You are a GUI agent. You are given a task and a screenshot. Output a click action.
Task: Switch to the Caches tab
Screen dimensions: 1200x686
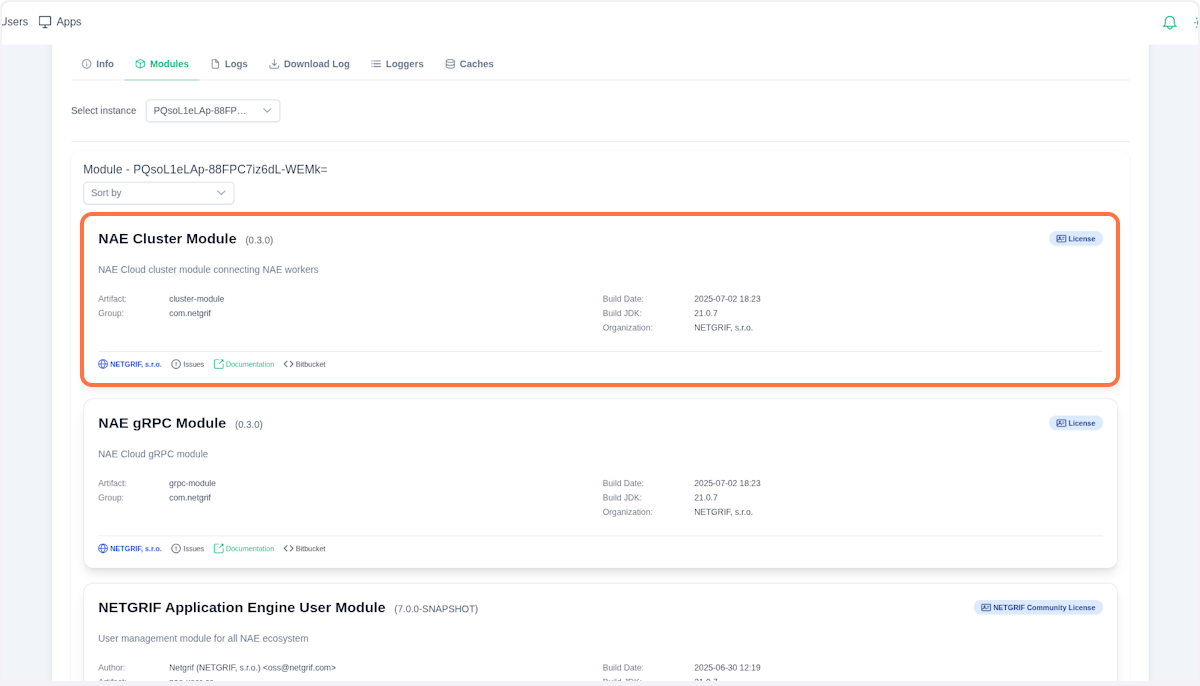pyautogui.click(x=469, y=64)
